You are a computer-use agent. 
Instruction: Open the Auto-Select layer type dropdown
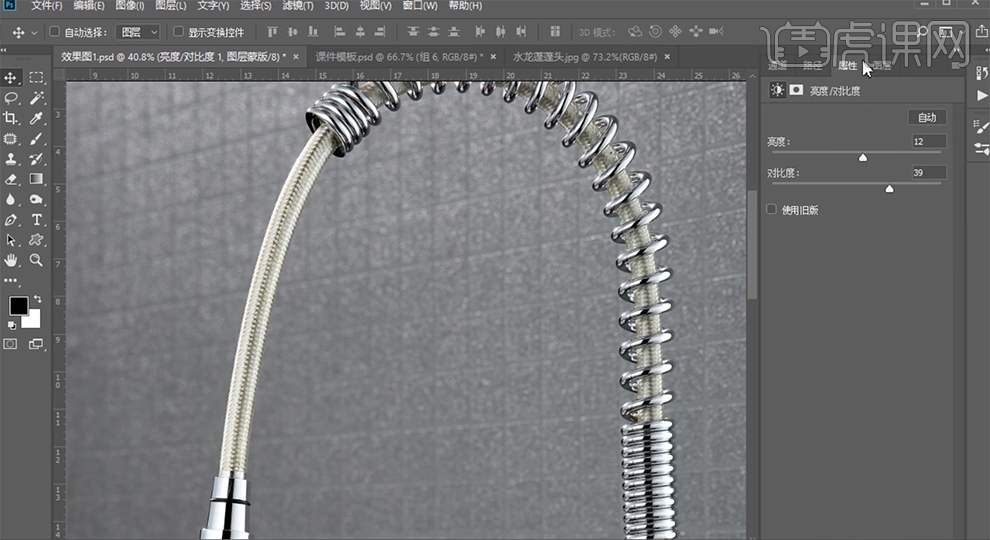[138, 32]
